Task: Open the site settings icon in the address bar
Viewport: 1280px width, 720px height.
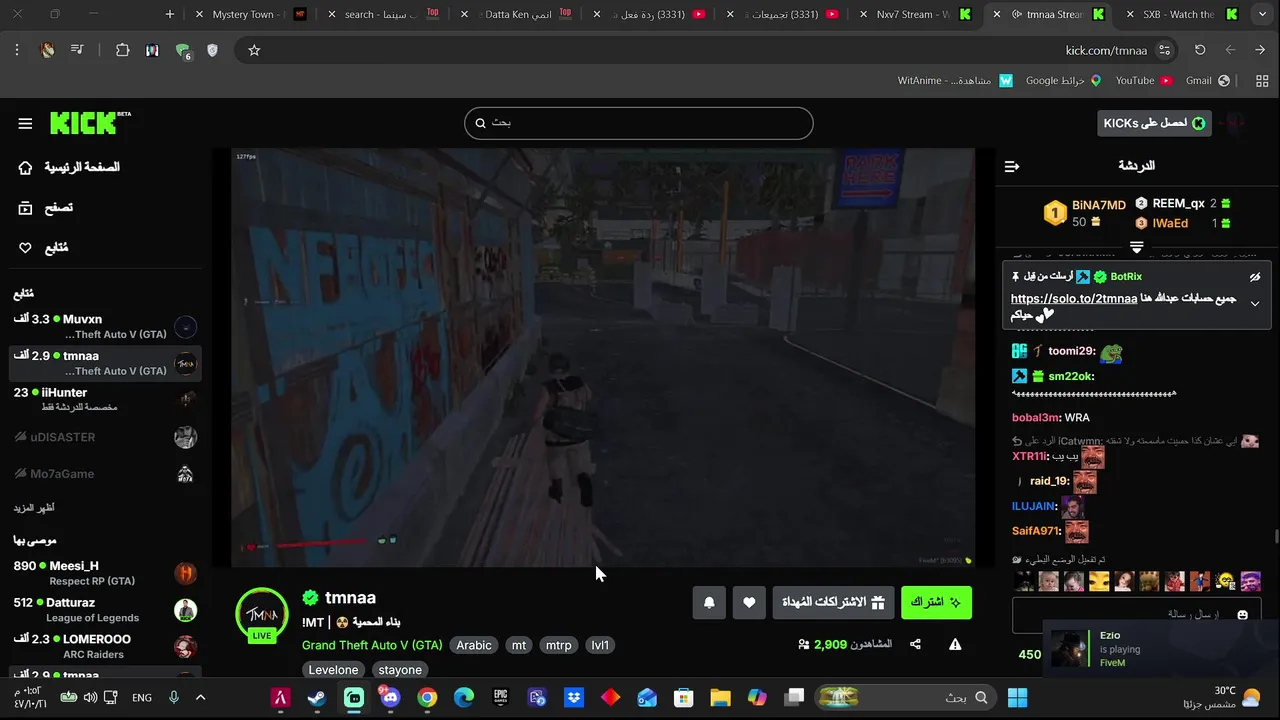Action: (1164, 50)
